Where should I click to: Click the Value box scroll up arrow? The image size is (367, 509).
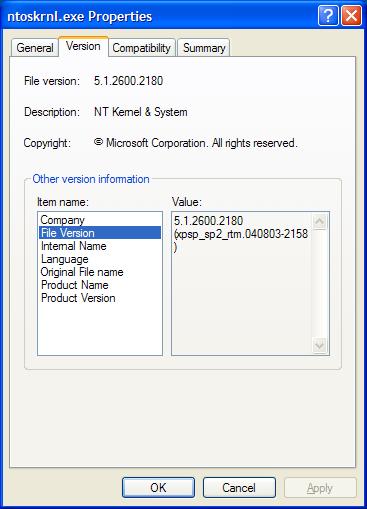(x=320, y=221)
